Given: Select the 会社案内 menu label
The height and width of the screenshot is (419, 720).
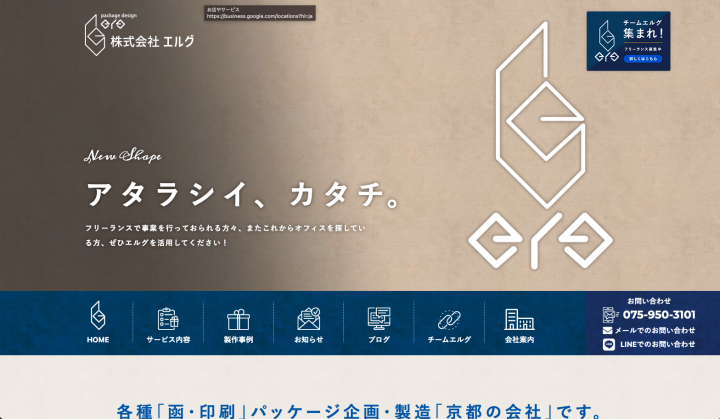Looking at the screenshot, I should point(519,340).
